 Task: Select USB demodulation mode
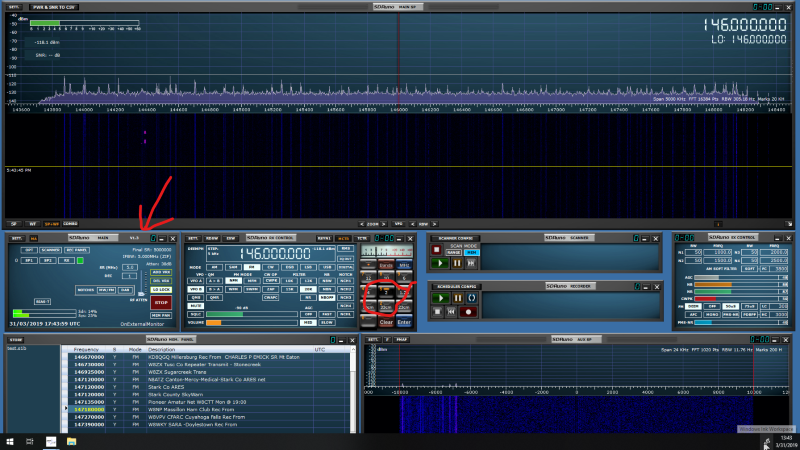coord(327,267)
